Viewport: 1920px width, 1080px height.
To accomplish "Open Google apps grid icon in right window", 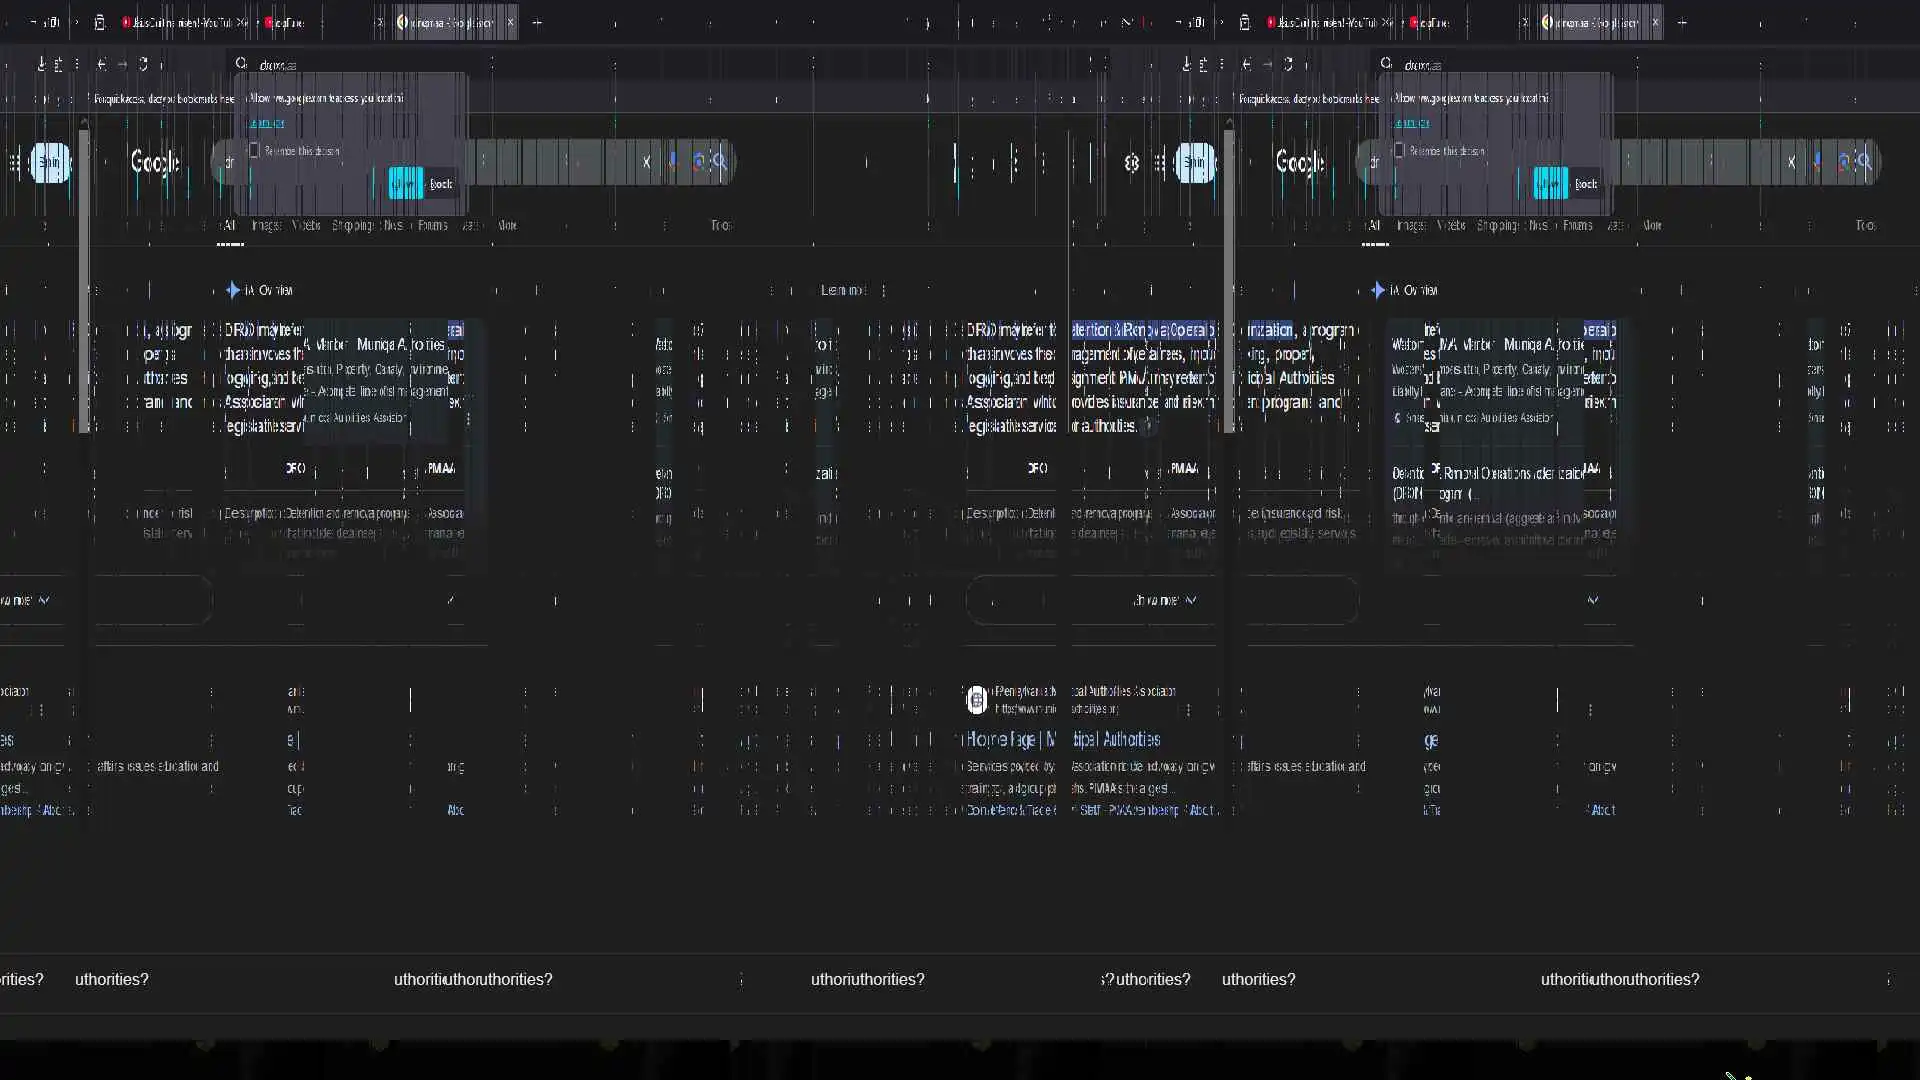I will click(1159, 163).
